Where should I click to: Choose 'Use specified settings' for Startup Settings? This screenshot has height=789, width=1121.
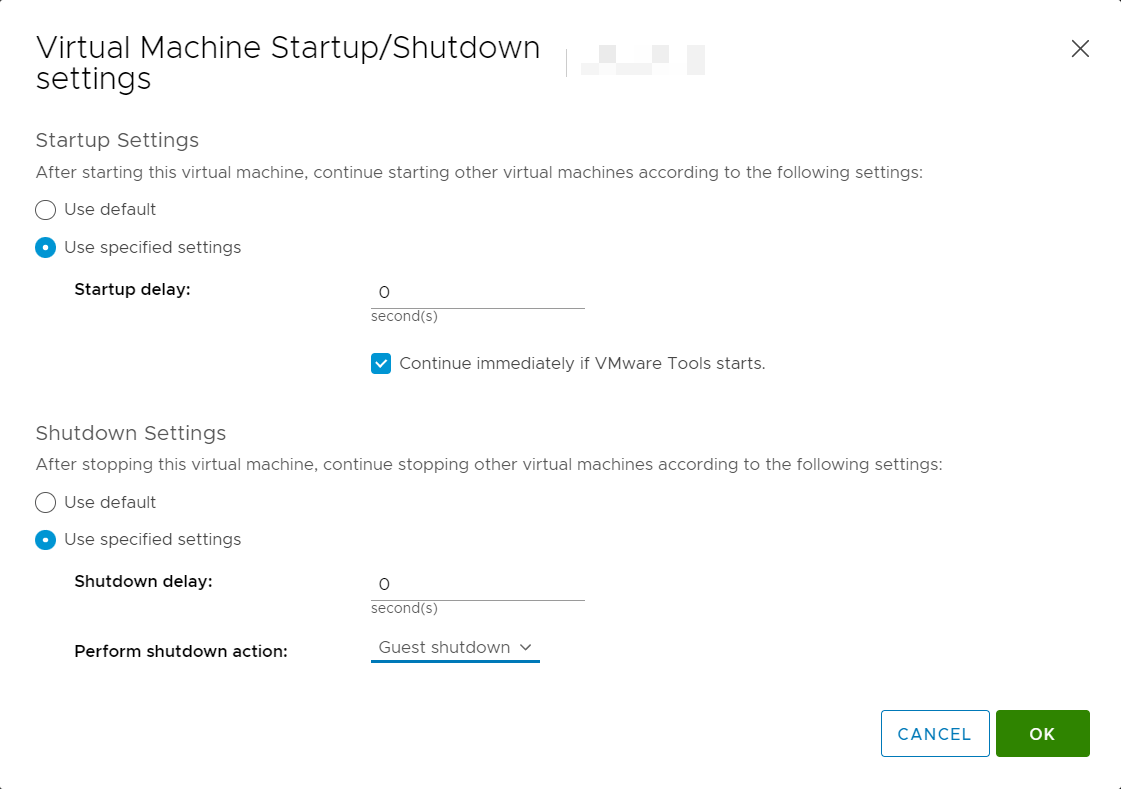46,248
